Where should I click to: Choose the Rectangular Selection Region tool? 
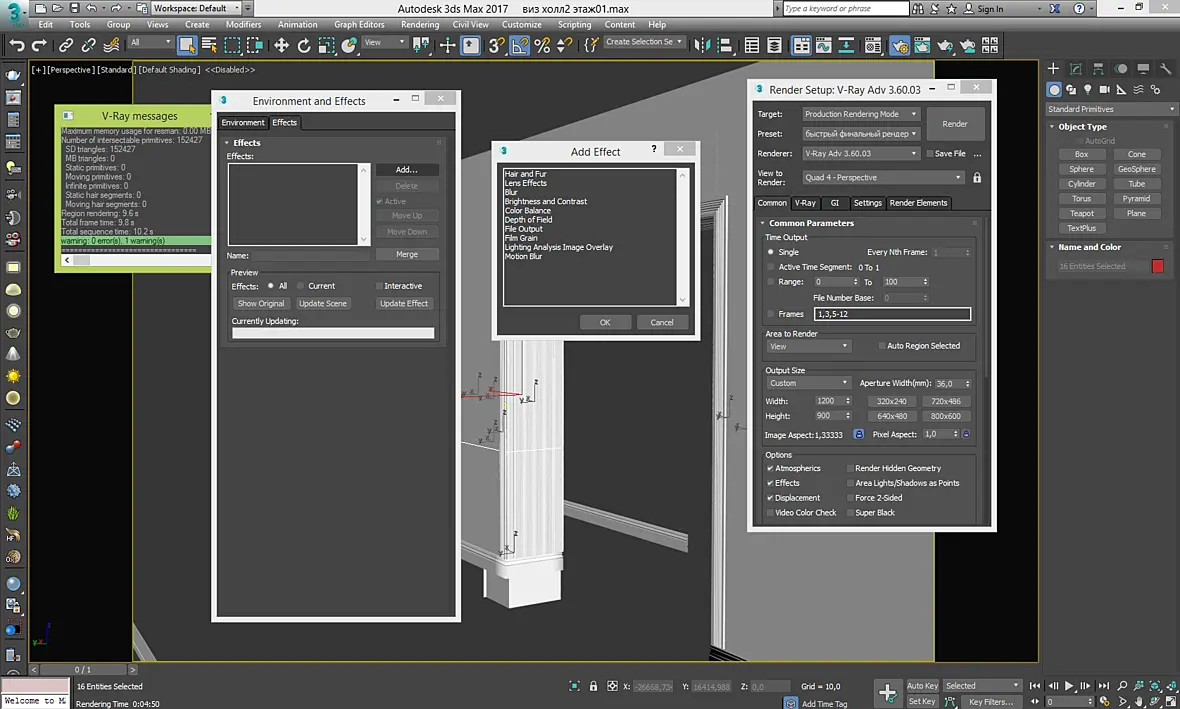[x=232, y=45]
